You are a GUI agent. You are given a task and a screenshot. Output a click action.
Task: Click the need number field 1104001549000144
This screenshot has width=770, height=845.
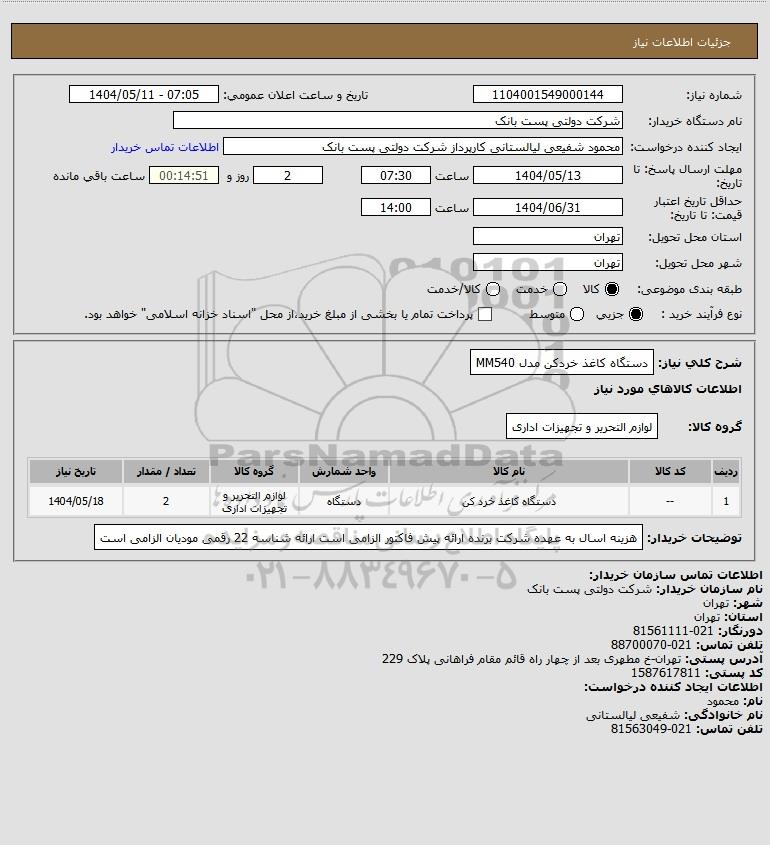[x=547, y=94]
